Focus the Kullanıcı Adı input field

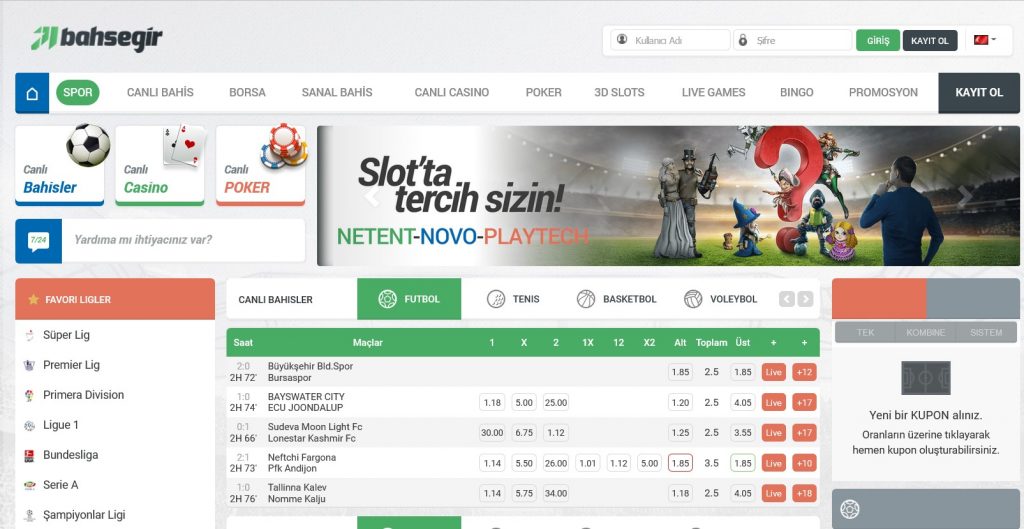671,40
